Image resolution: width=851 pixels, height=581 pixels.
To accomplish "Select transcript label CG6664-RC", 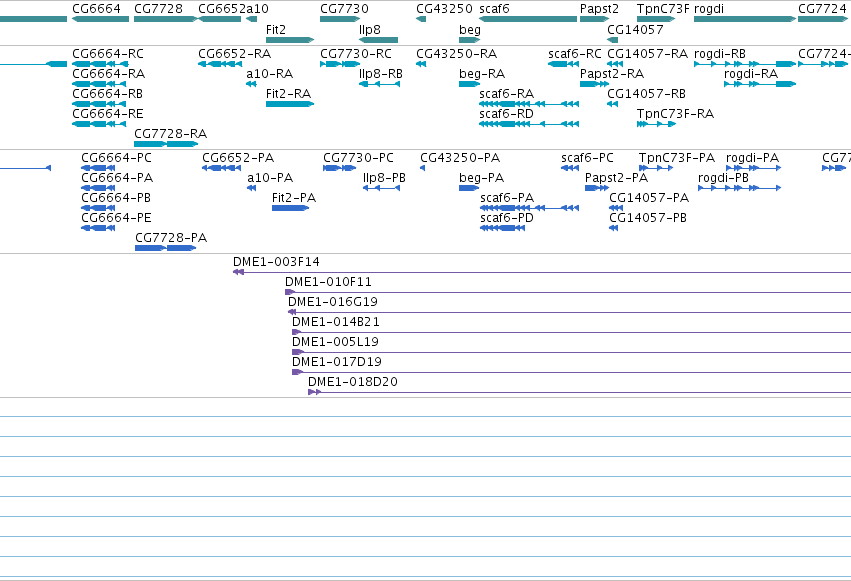I will coord(108,54).
